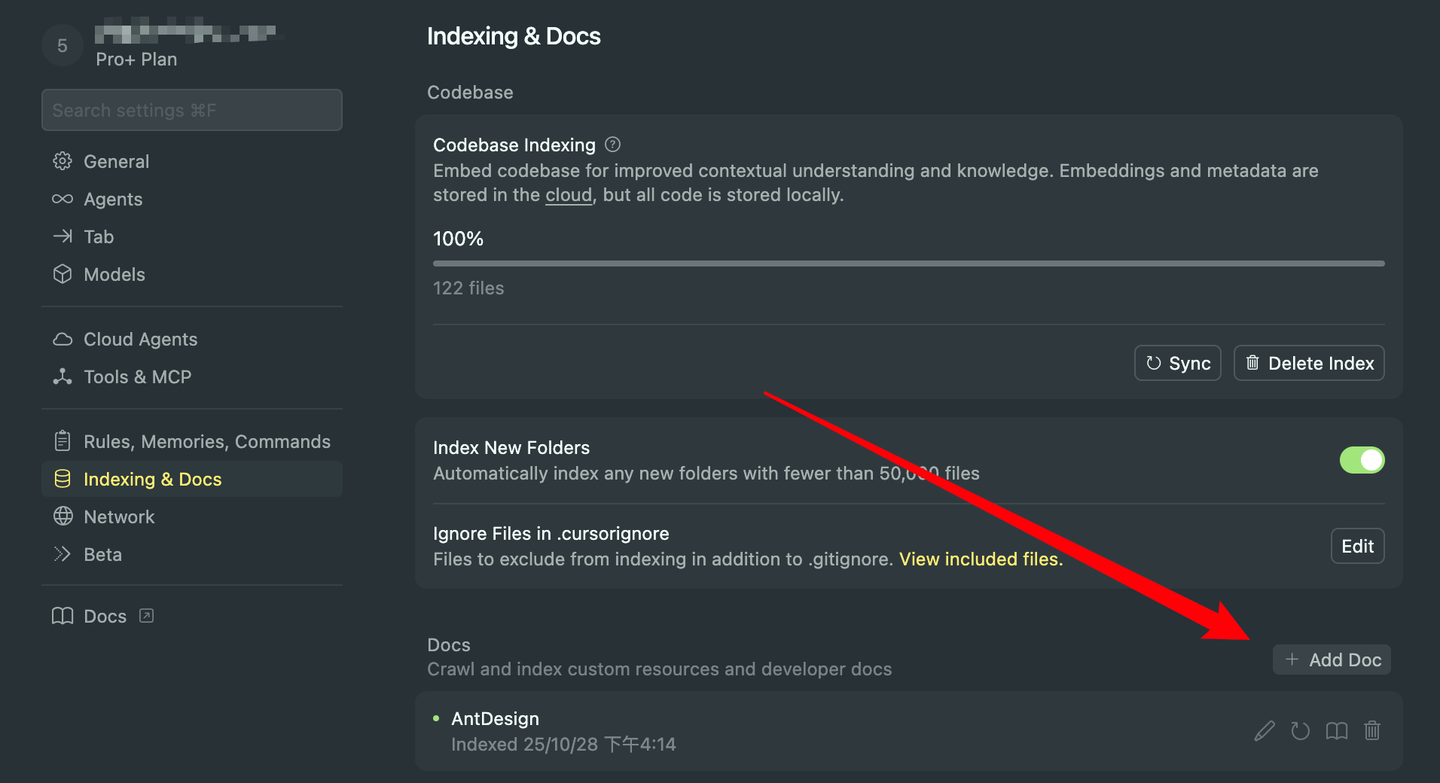Toggle the Index New Folders switch

pyautogui.click(x=1361, y=460)
